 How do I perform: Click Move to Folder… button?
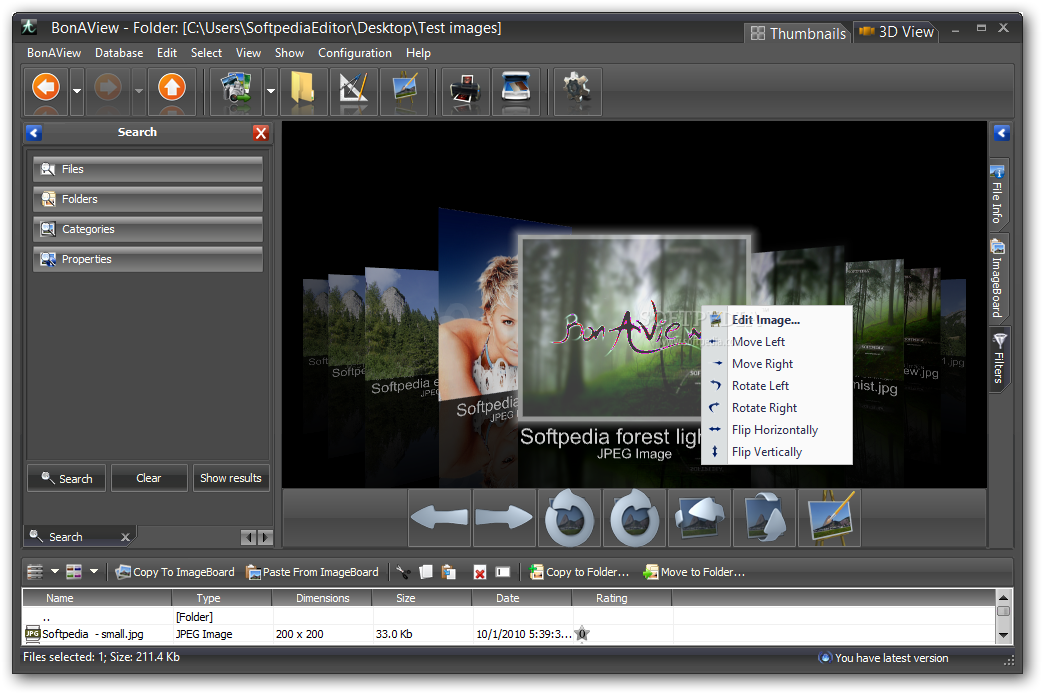coord(694,572)
